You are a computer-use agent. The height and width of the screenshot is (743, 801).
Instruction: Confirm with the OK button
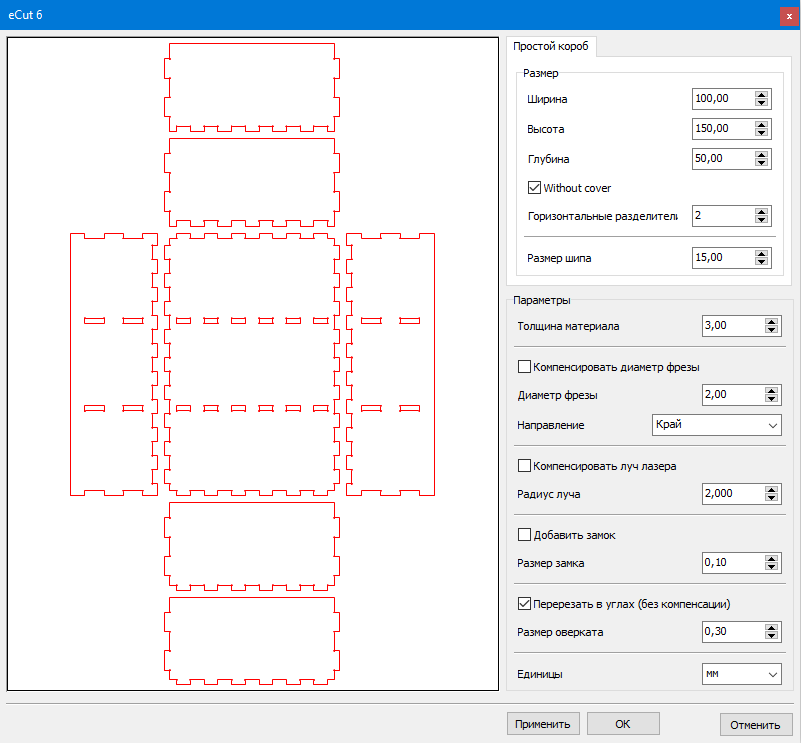[x=623, y=724]
